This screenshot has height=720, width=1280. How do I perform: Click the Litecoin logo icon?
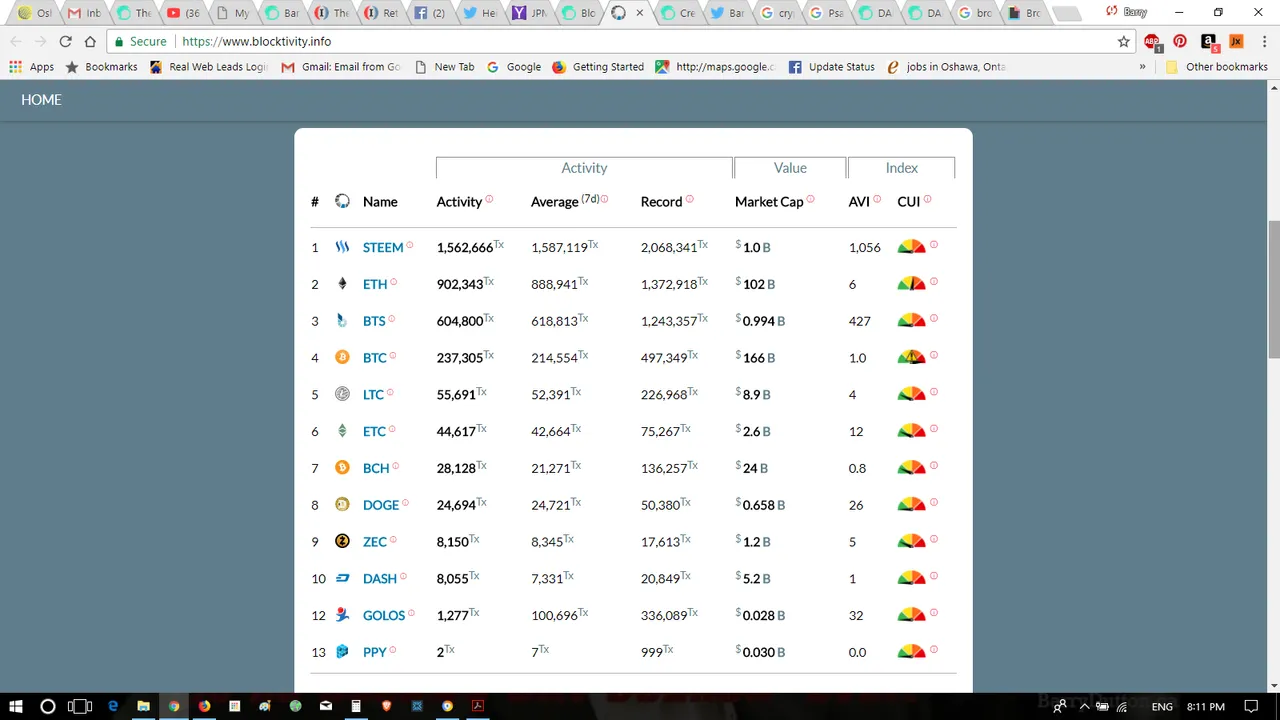(342, 394)
